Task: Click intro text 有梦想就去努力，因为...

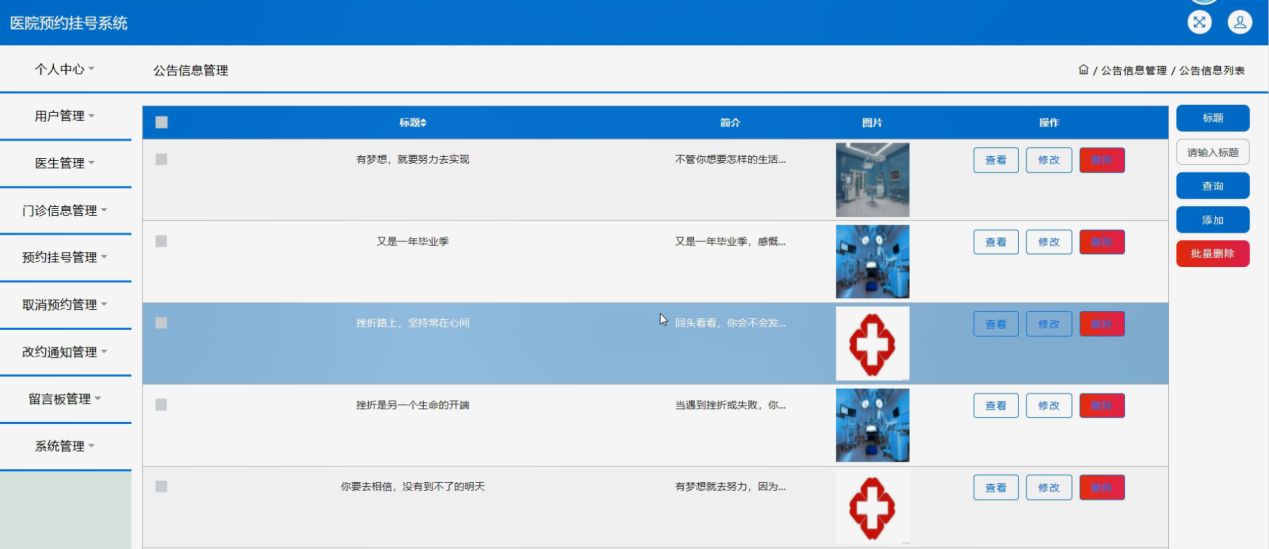Action: click(x=730, y=486)
